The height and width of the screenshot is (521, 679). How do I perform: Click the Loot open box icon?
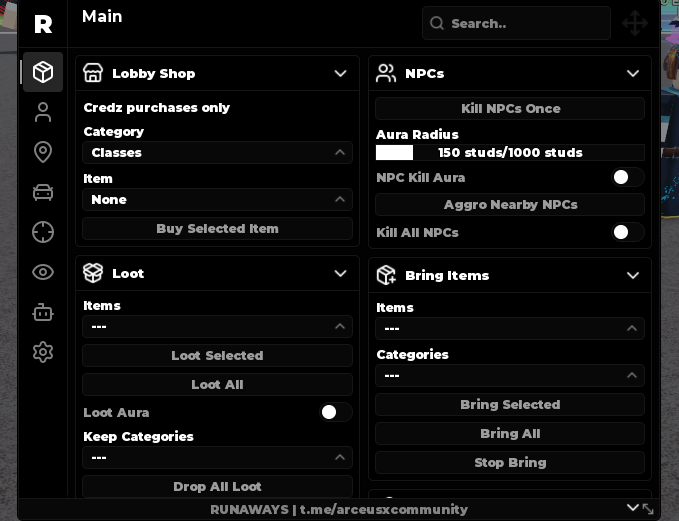(93, 273)
